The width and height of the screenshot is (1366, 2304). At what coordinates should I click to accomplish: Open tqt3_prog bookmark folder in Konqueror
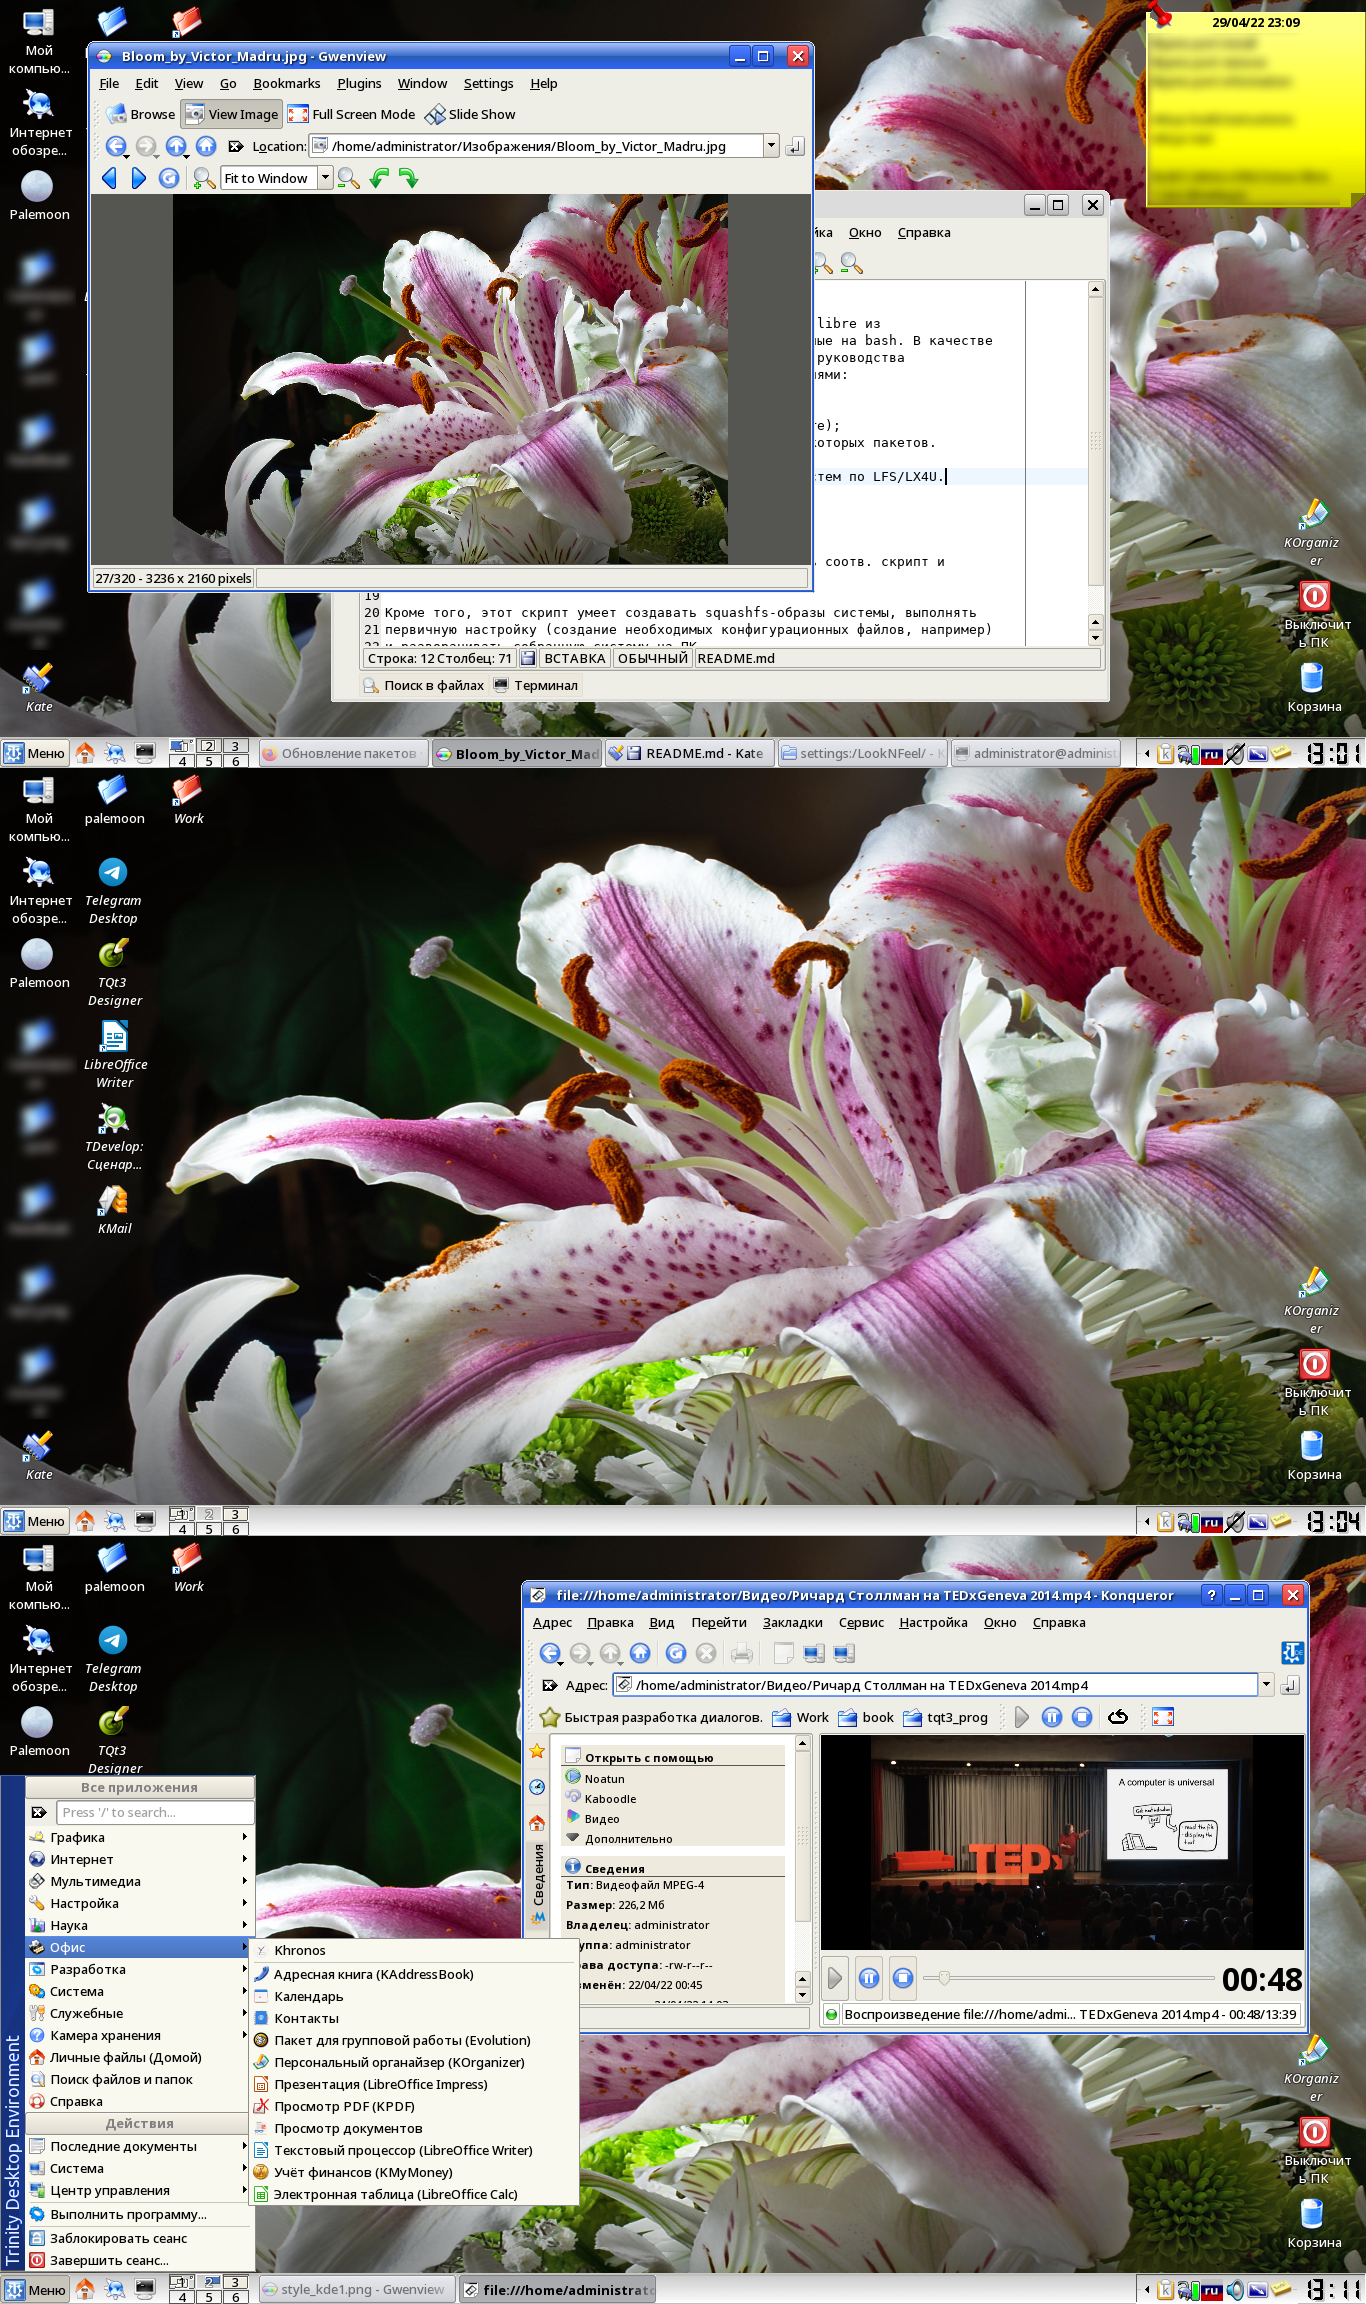(x=946, y=1717)
